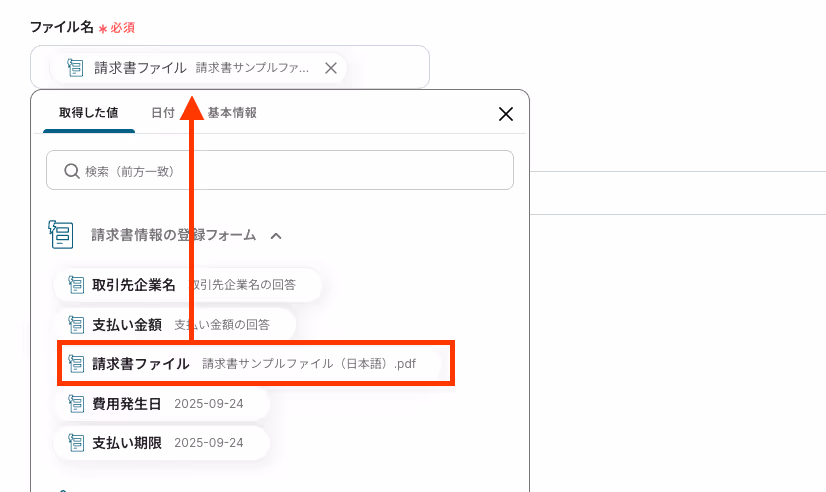Choose the 請求書ファイル value in the list
Screen dimensions: 826x492
[248, 364]
